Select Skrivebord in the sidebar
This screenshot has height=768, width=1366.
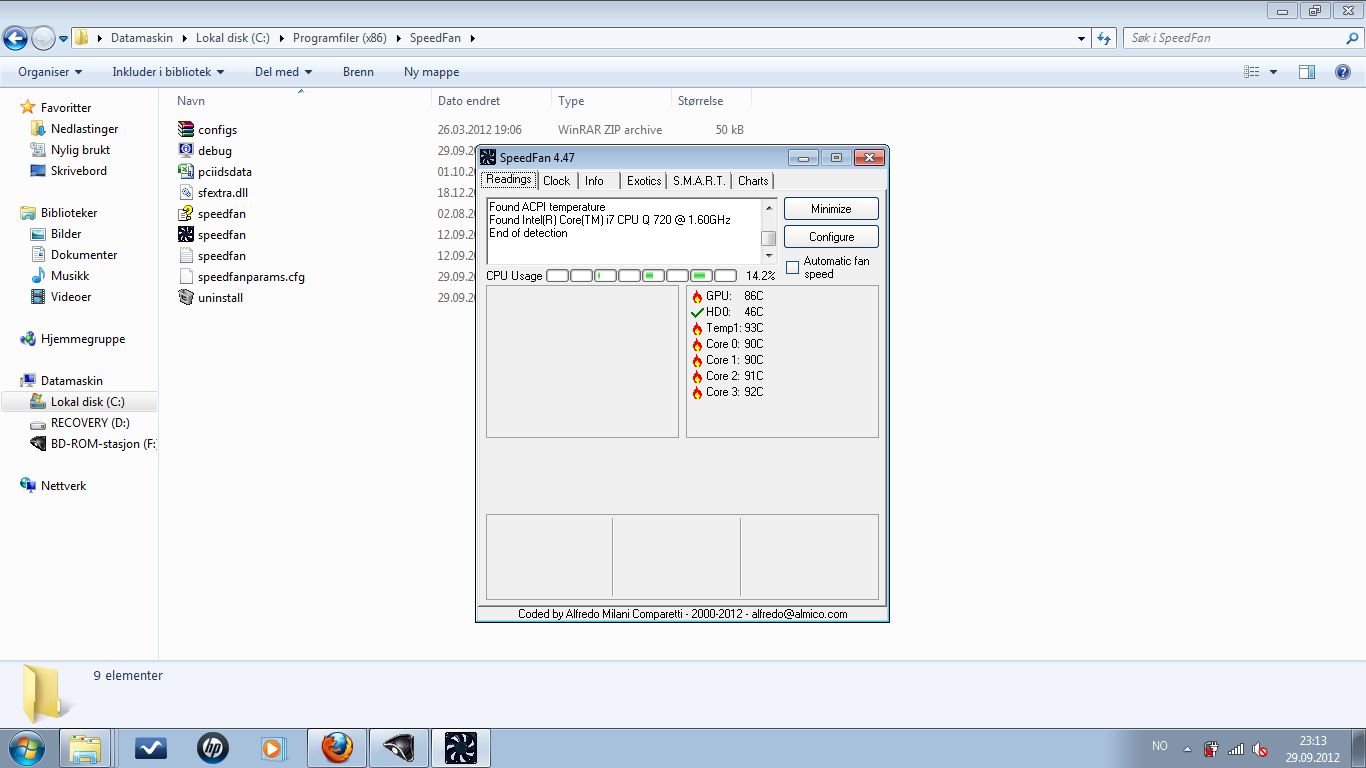pos(79,171)
